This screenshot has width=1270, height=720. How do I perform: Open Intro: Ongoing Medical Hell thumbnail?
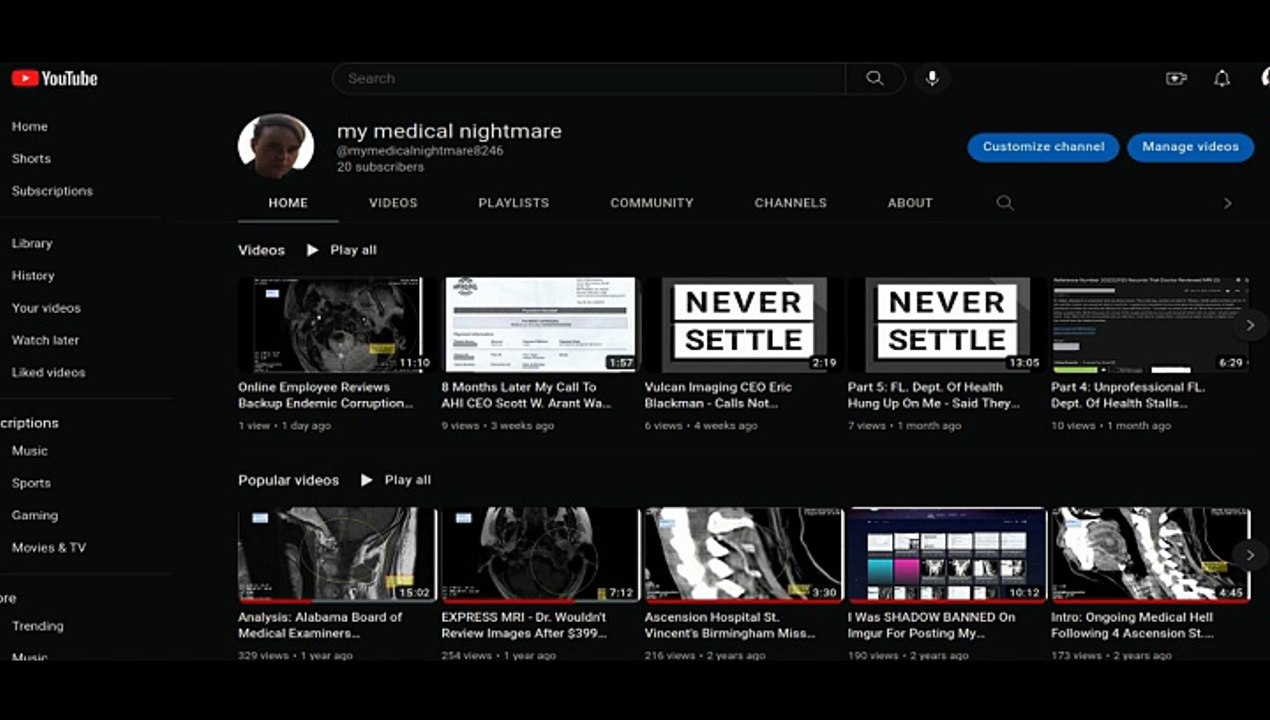pyautogui.click(x=1150, y=555)
